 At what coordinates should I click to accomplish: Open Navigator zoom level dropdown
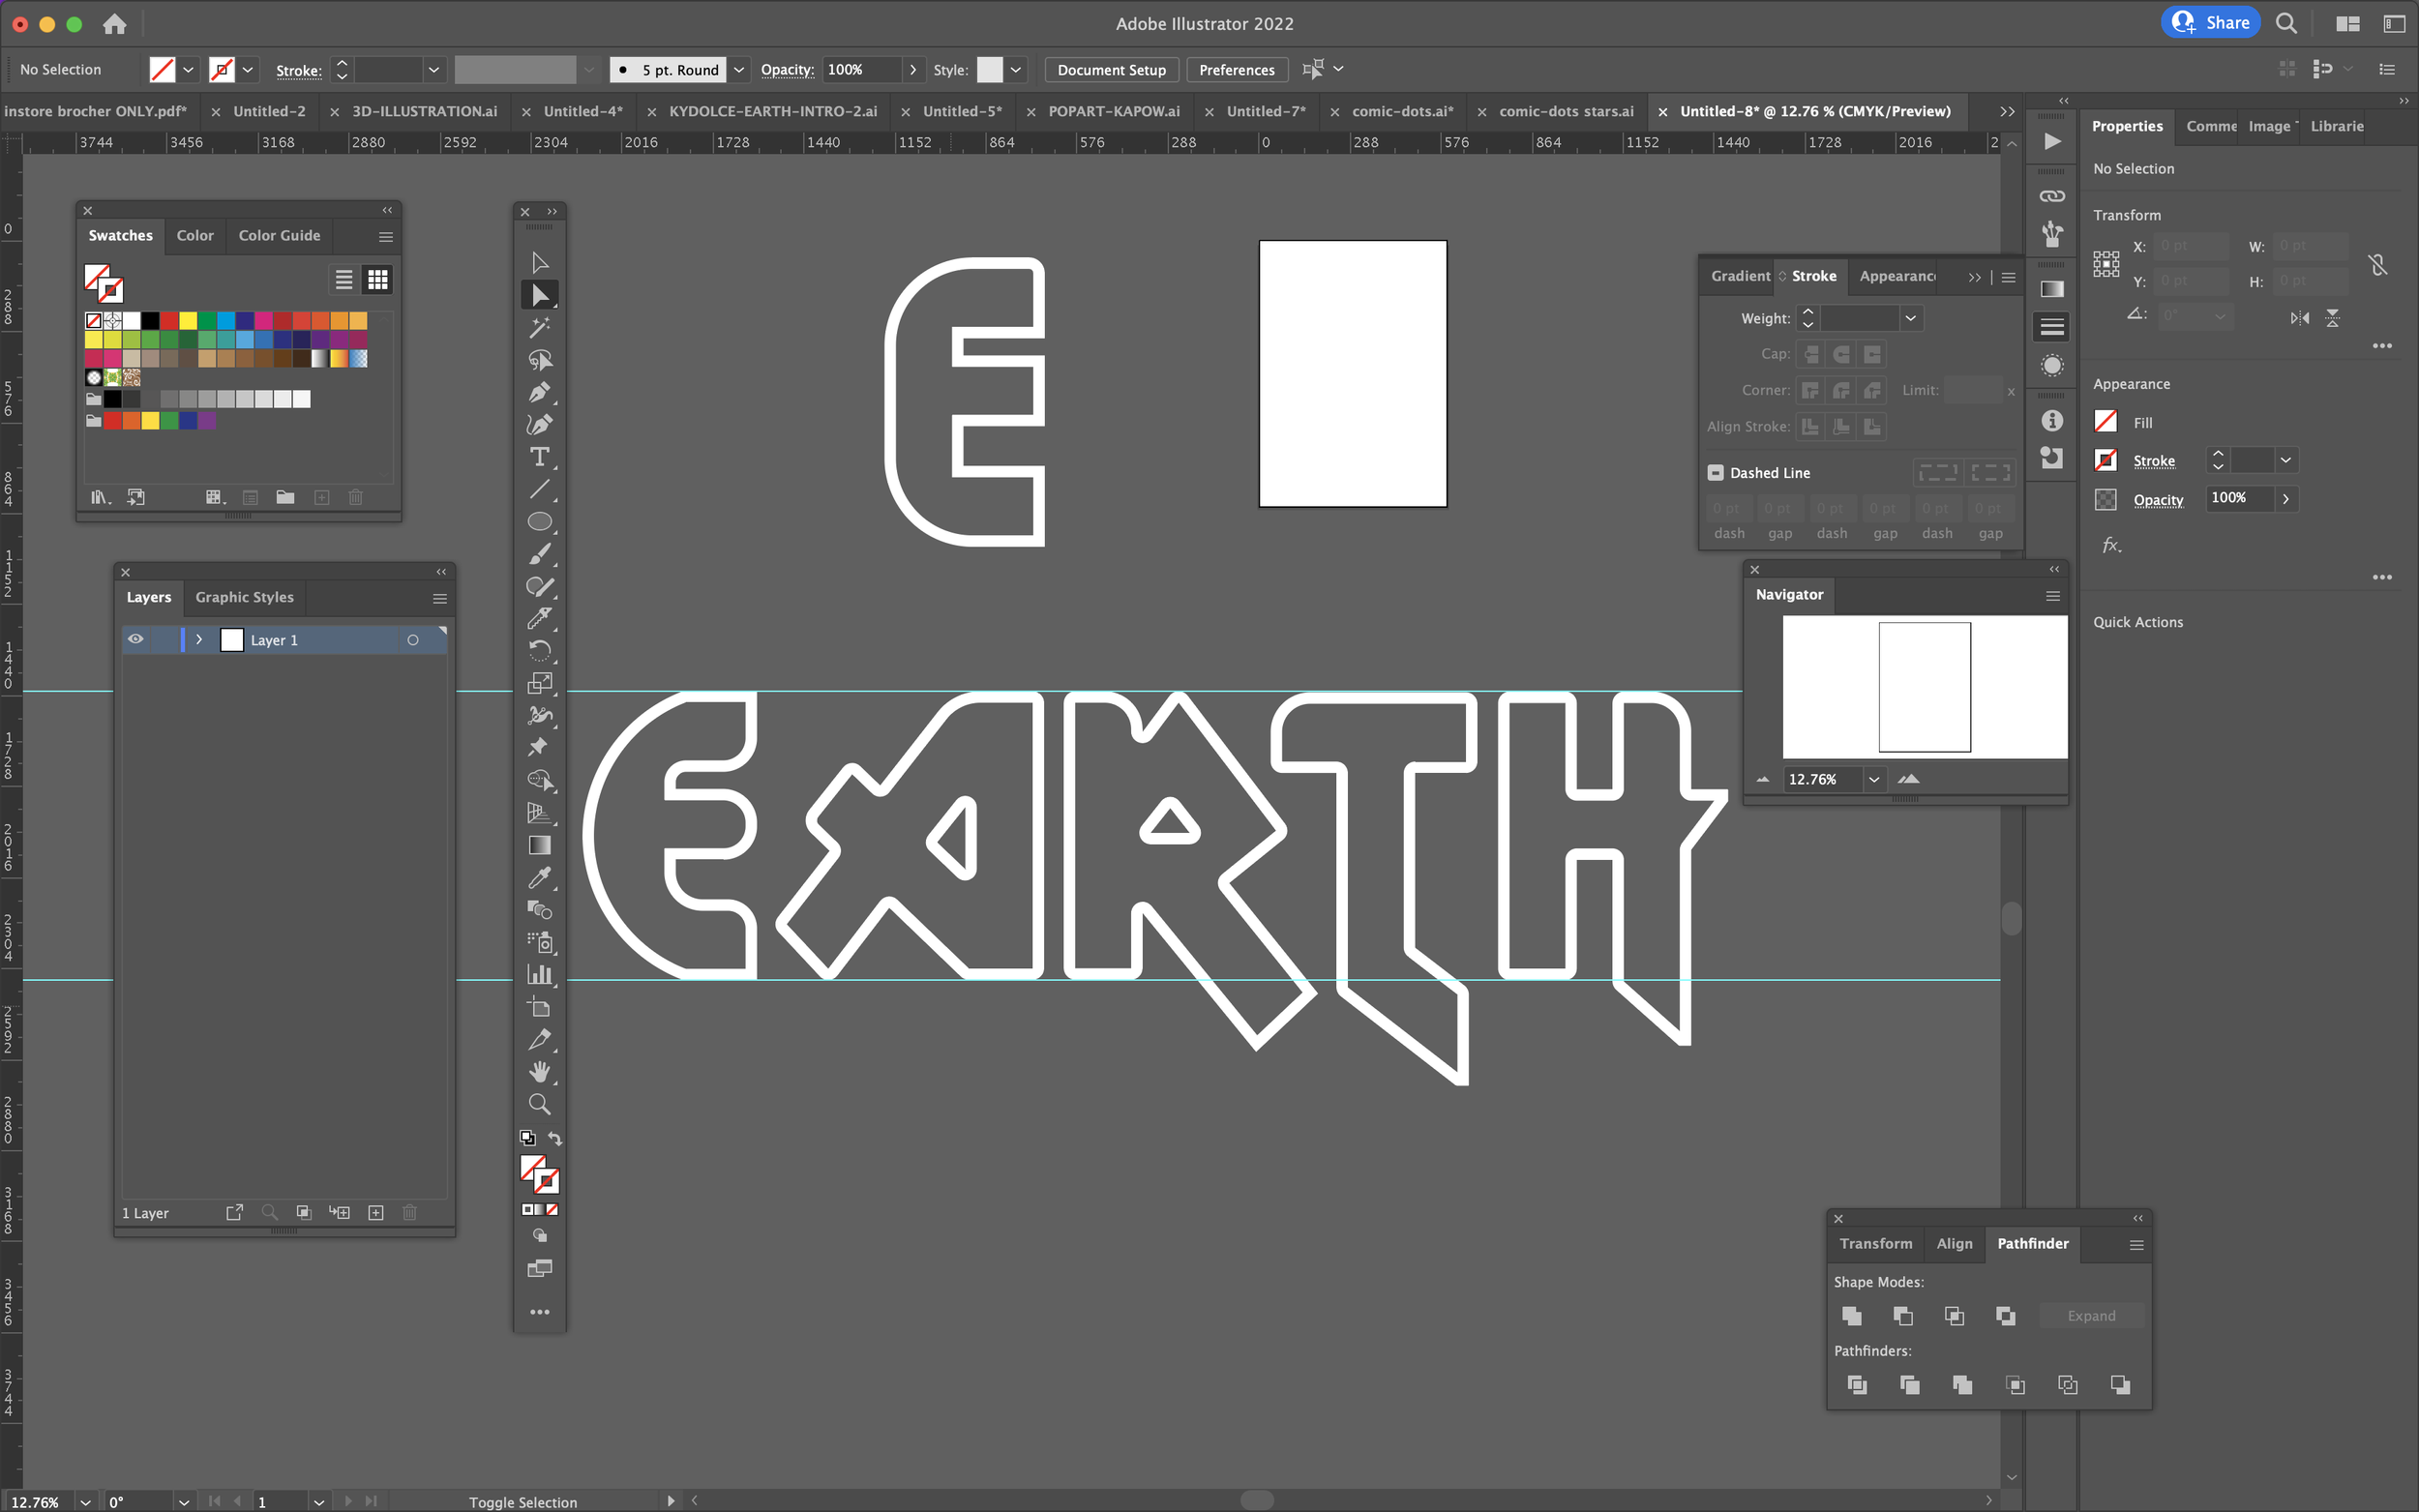tap(1874, 779)
